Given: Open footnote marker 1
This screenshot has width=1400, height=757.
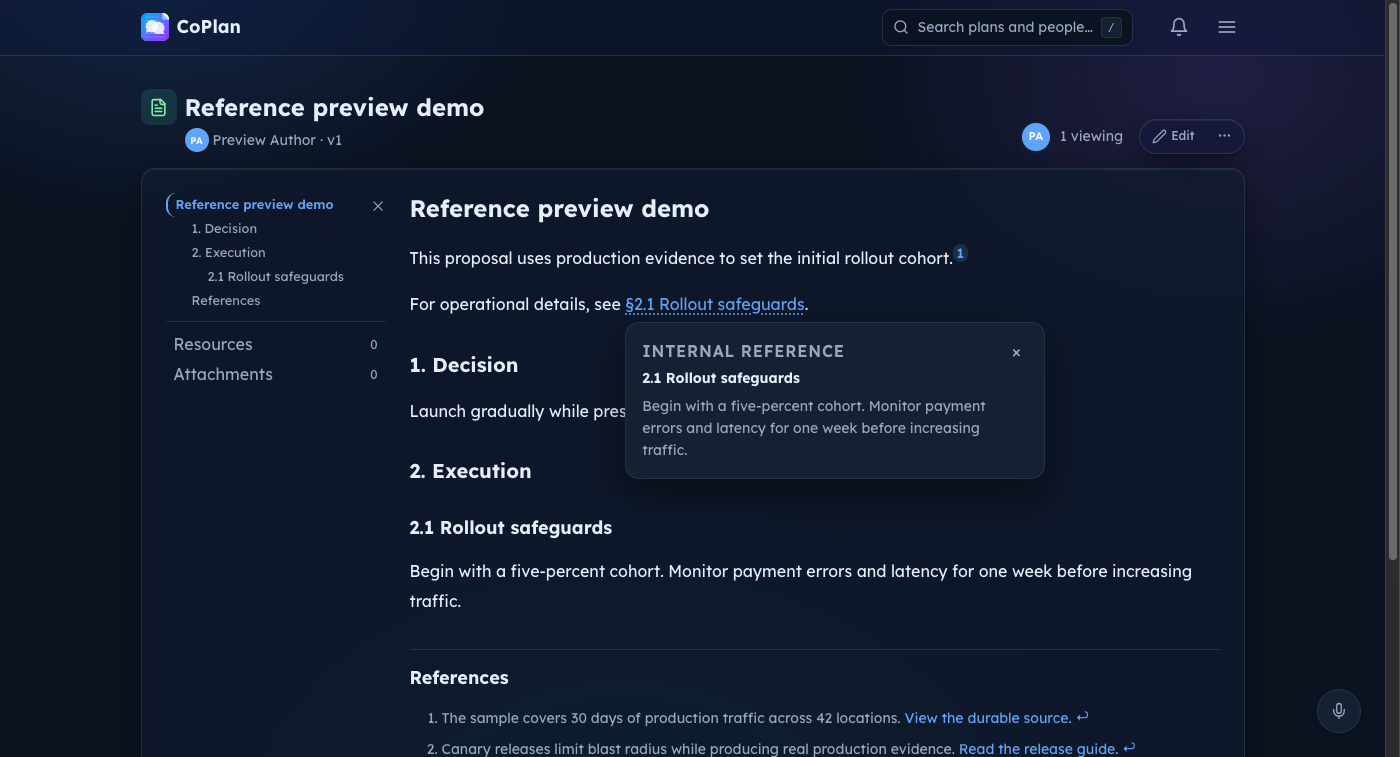Looking at the screenshot, I should tap(960, 254).
